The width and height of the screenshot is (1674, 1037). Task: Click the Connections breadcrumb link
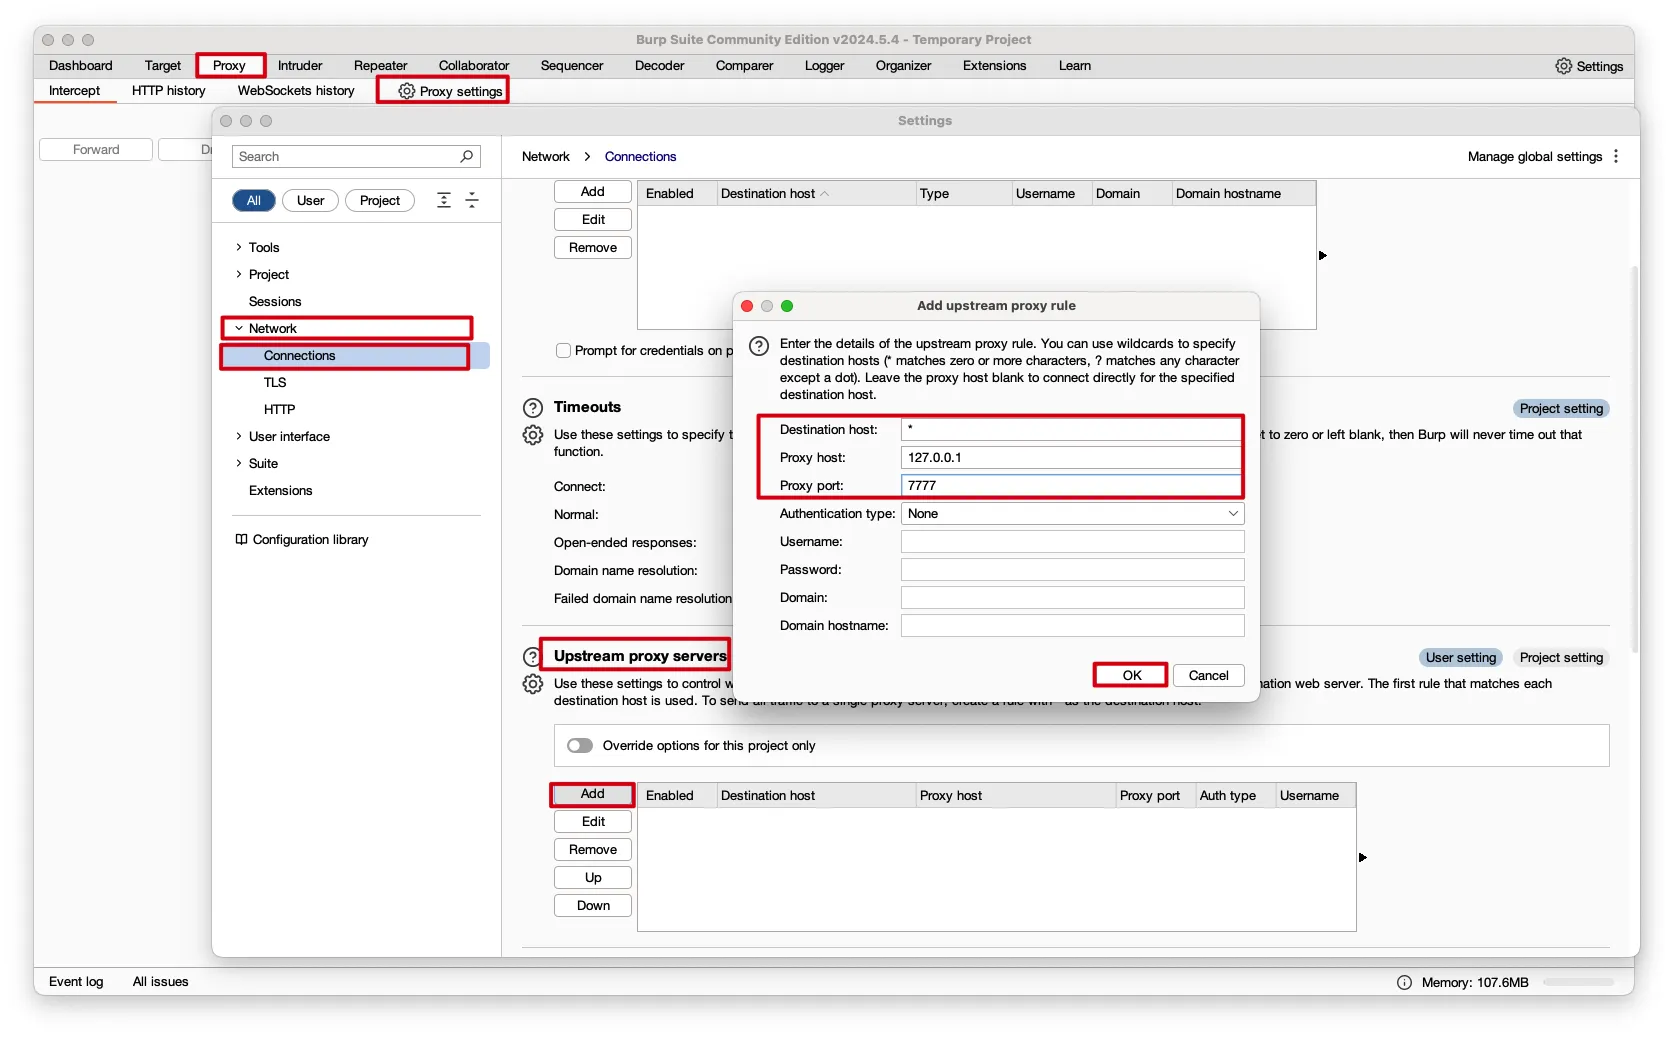tap(640, 156)
